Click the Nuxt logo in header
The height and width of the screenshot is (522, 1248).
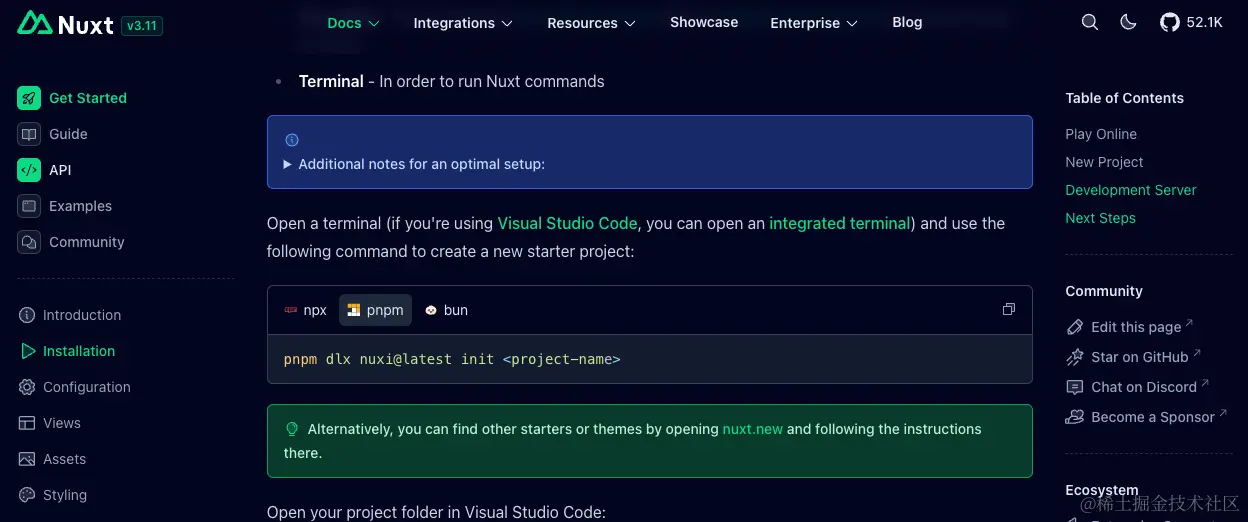click(x=65, y=24)
